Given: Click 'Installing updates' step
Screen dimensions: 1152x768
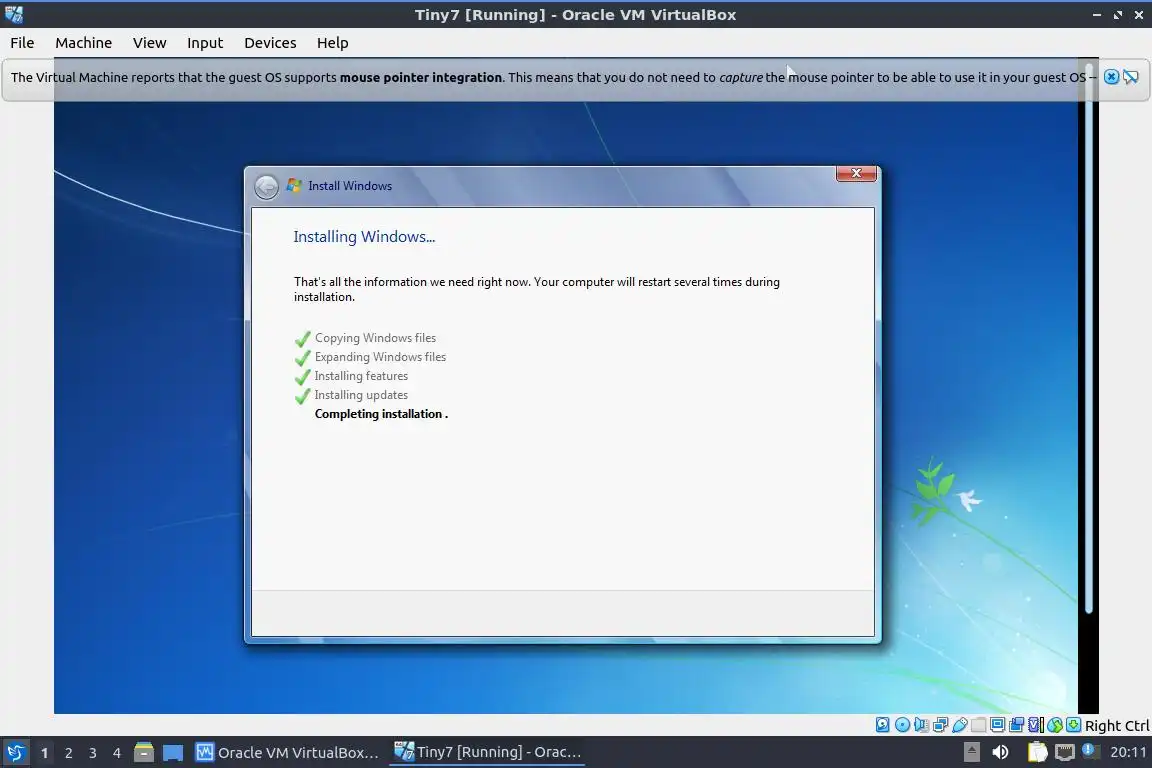Looking at the screenshot, I should point(361,395).
